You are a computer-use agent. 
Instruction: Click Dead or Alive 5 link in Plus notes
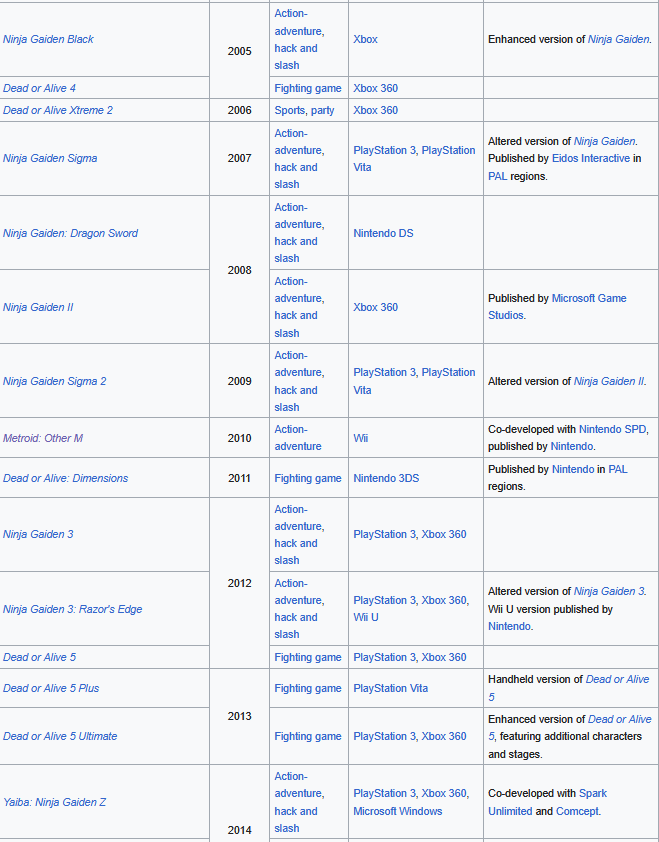click(569, 688)
